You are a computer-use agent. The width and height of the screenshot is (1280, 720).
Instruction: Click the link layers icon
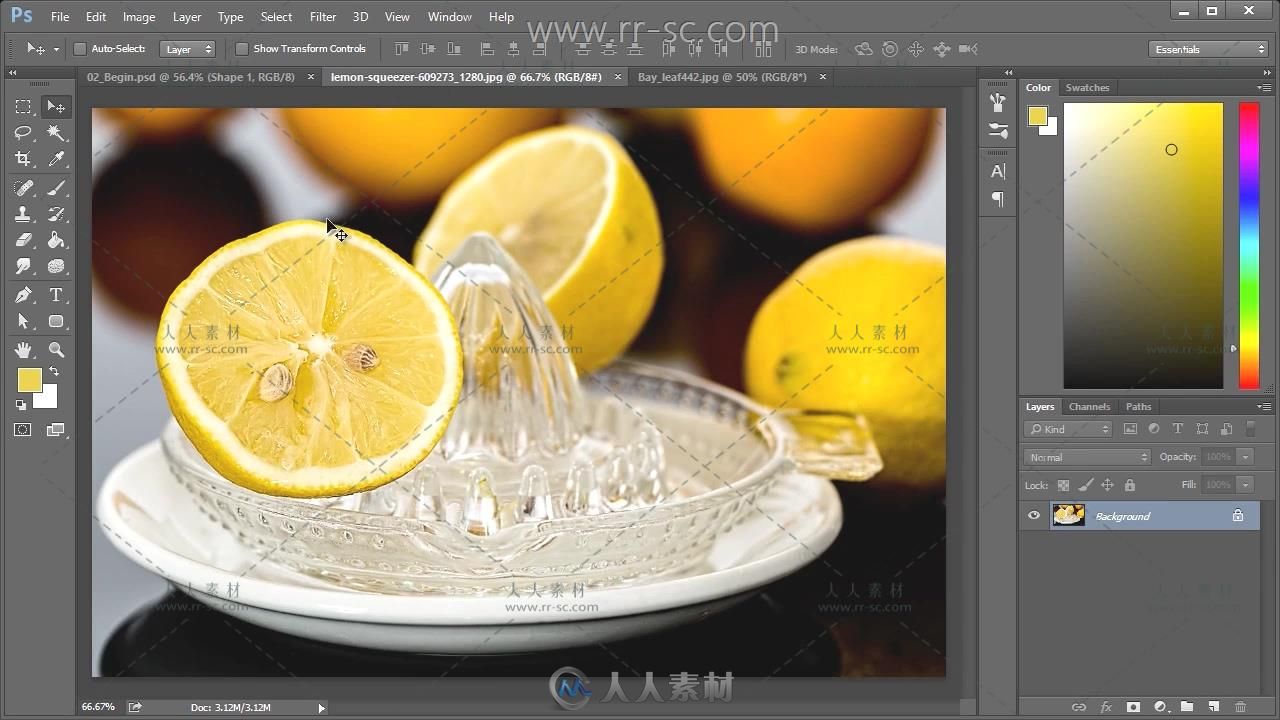pos(1078,707)
